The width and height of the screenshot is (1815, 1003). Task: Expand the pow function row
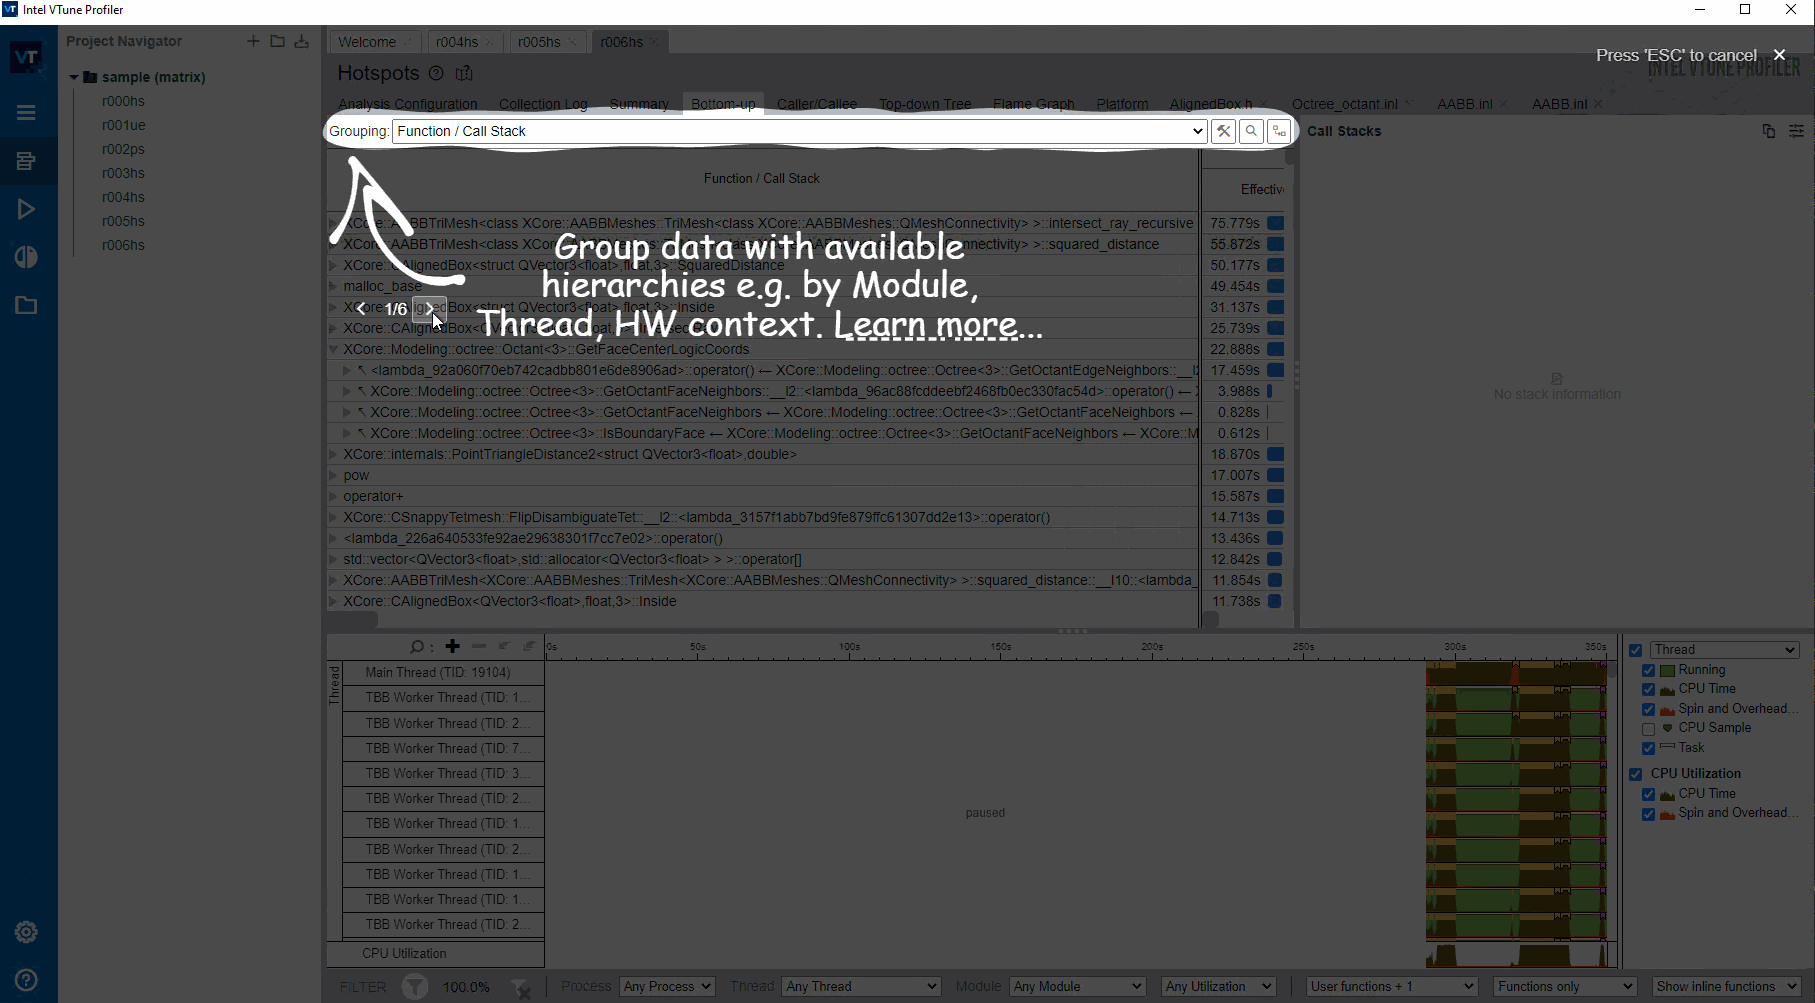click(334, 475)
